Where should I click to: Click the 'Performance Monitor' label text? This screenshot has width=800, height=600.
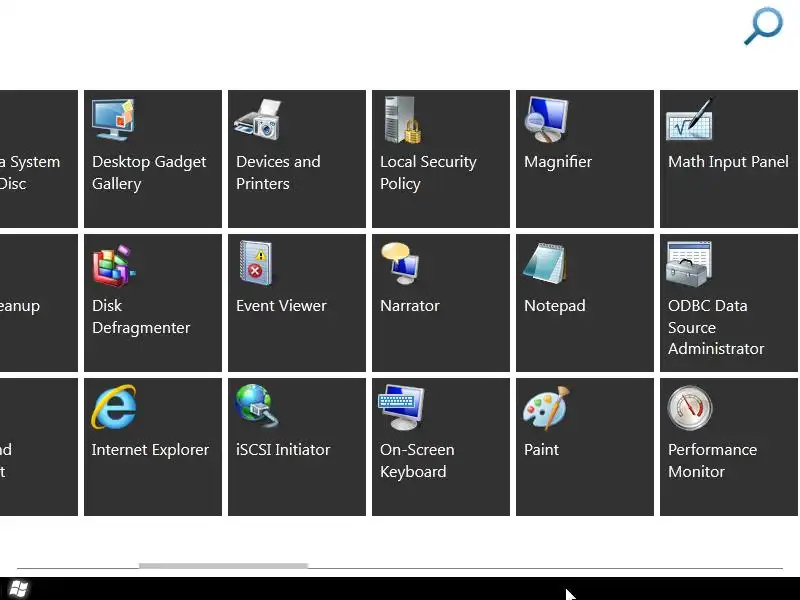click(x=712, y=460)
